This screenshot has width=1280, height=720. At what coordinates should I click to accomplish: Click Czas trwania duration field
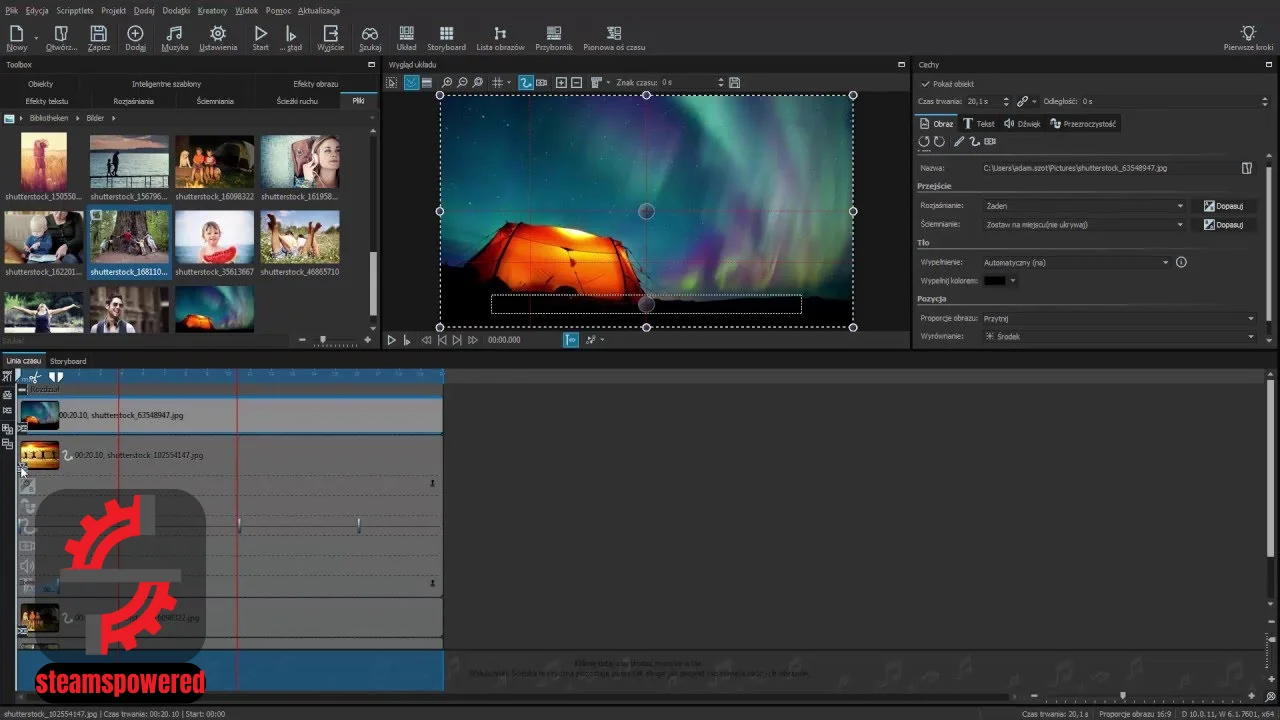tap(983, 102)
